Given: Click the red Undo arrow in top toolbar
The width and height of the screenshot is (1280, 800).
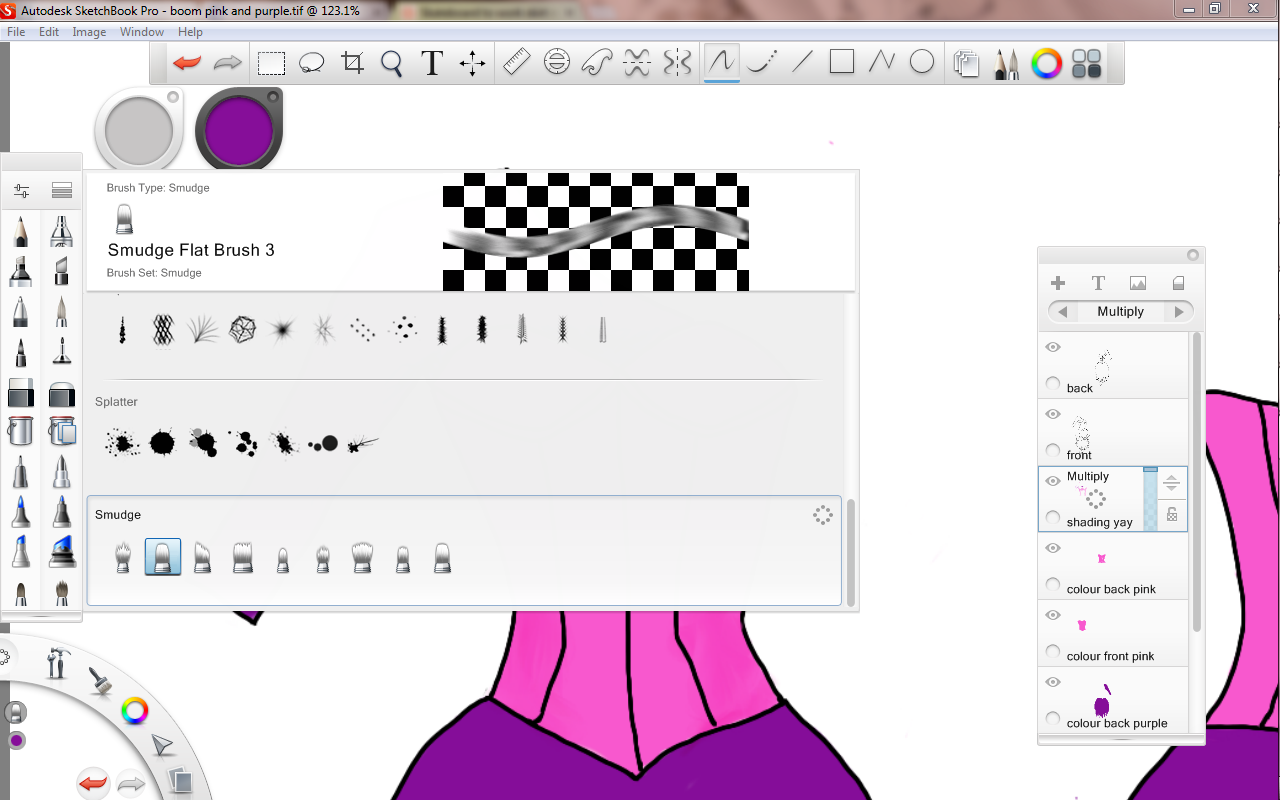Looking at the screenshot, I should click(x=187, y=63).
